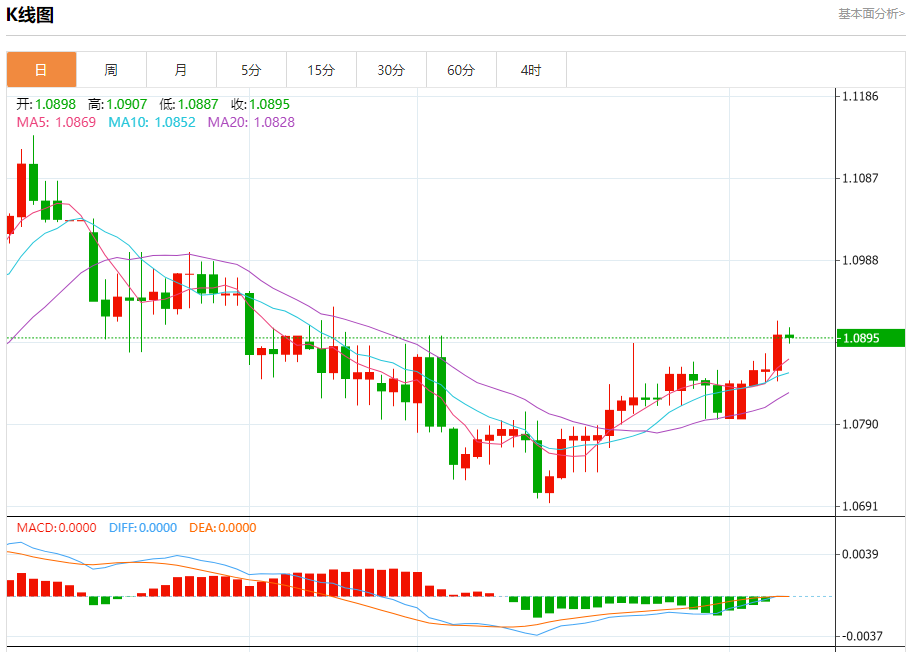
Task: Click the 1.1186 price axis label
Action: click(x=860, y=96)
